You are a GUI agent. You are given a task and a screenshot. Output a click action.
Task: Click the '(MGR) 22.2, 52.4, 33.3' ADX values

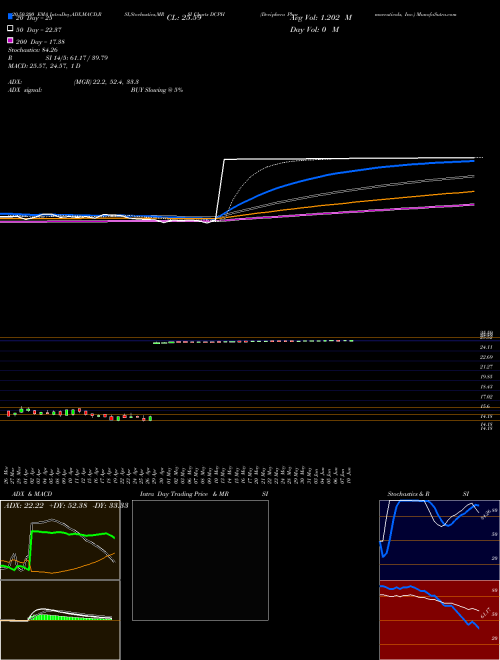pyautogui.click(x=106, y=82)
